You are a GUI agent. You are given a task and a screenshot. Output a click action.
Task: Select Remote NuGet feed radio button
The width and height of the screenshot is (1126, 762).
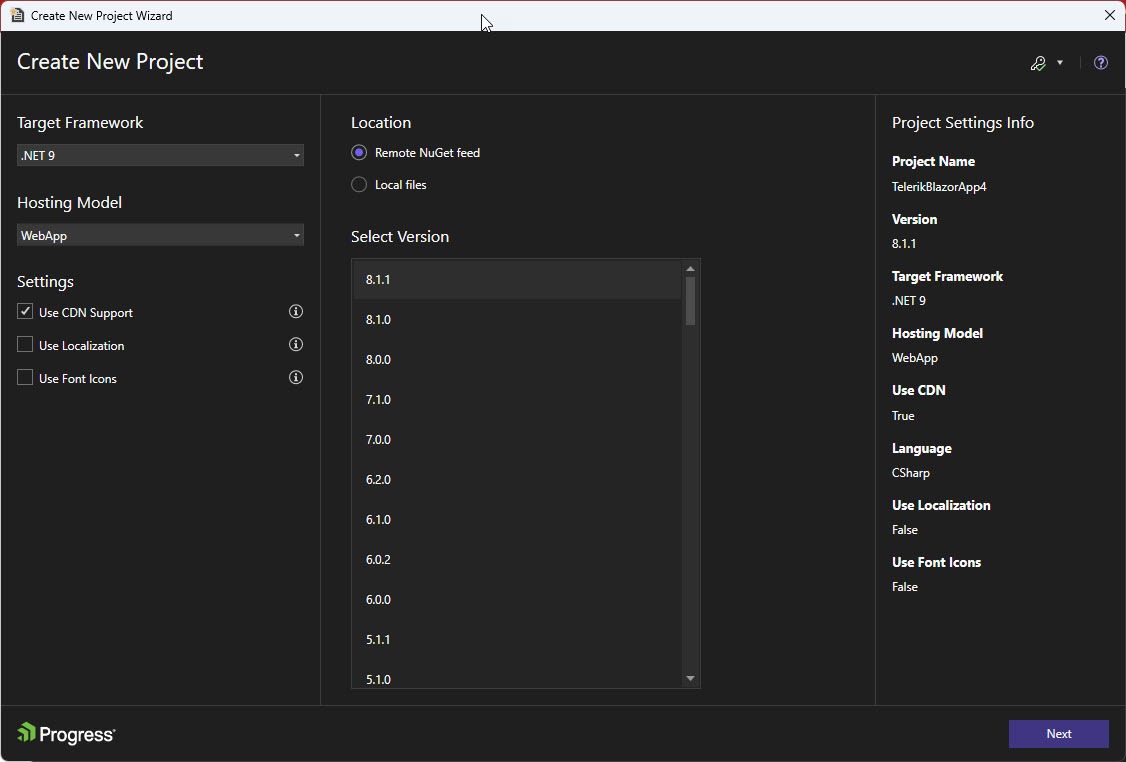[x=359, y=152]
